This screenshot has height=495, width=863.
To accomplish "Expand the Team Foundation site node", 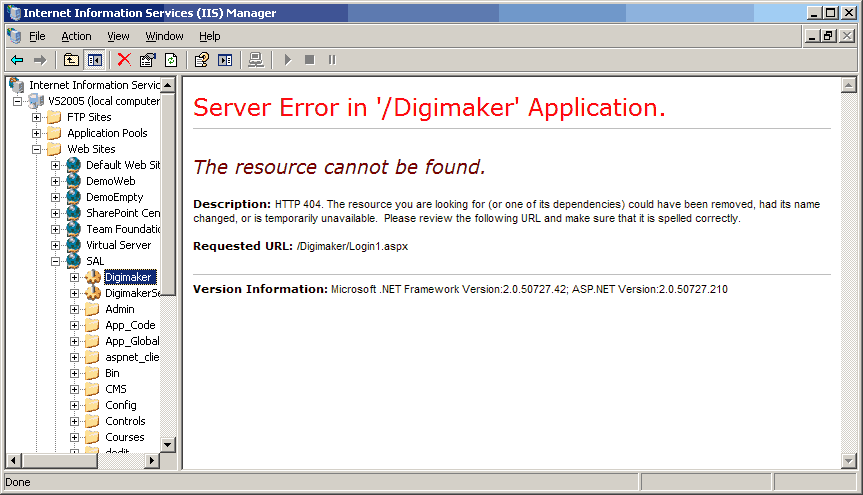I will tap(56, 229).
